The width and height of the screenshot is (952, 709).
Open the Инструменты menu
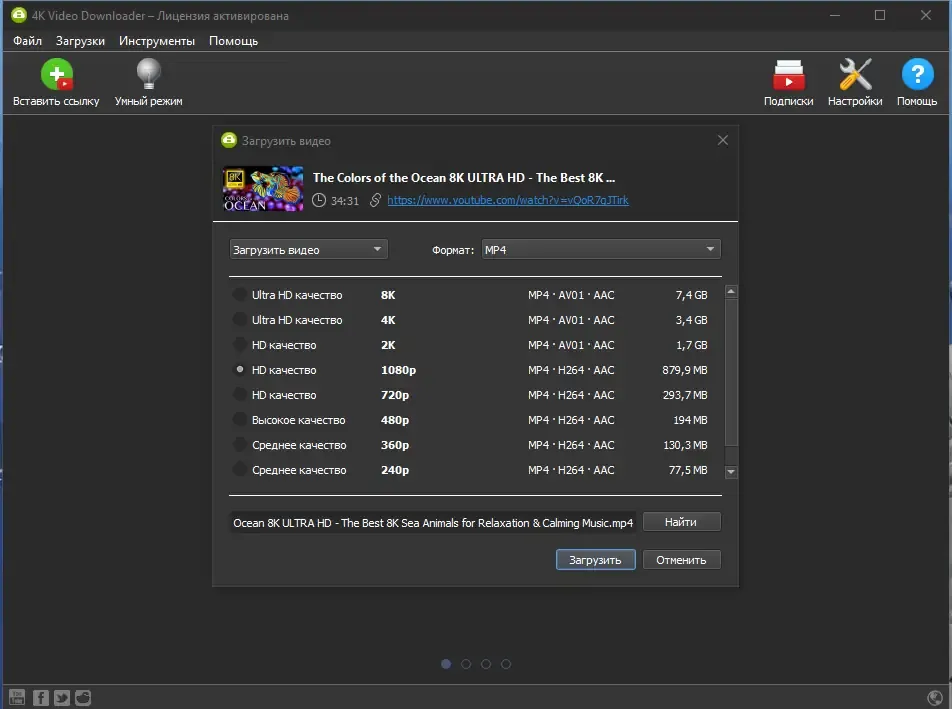pyautogui.click(x=157, y=41)
